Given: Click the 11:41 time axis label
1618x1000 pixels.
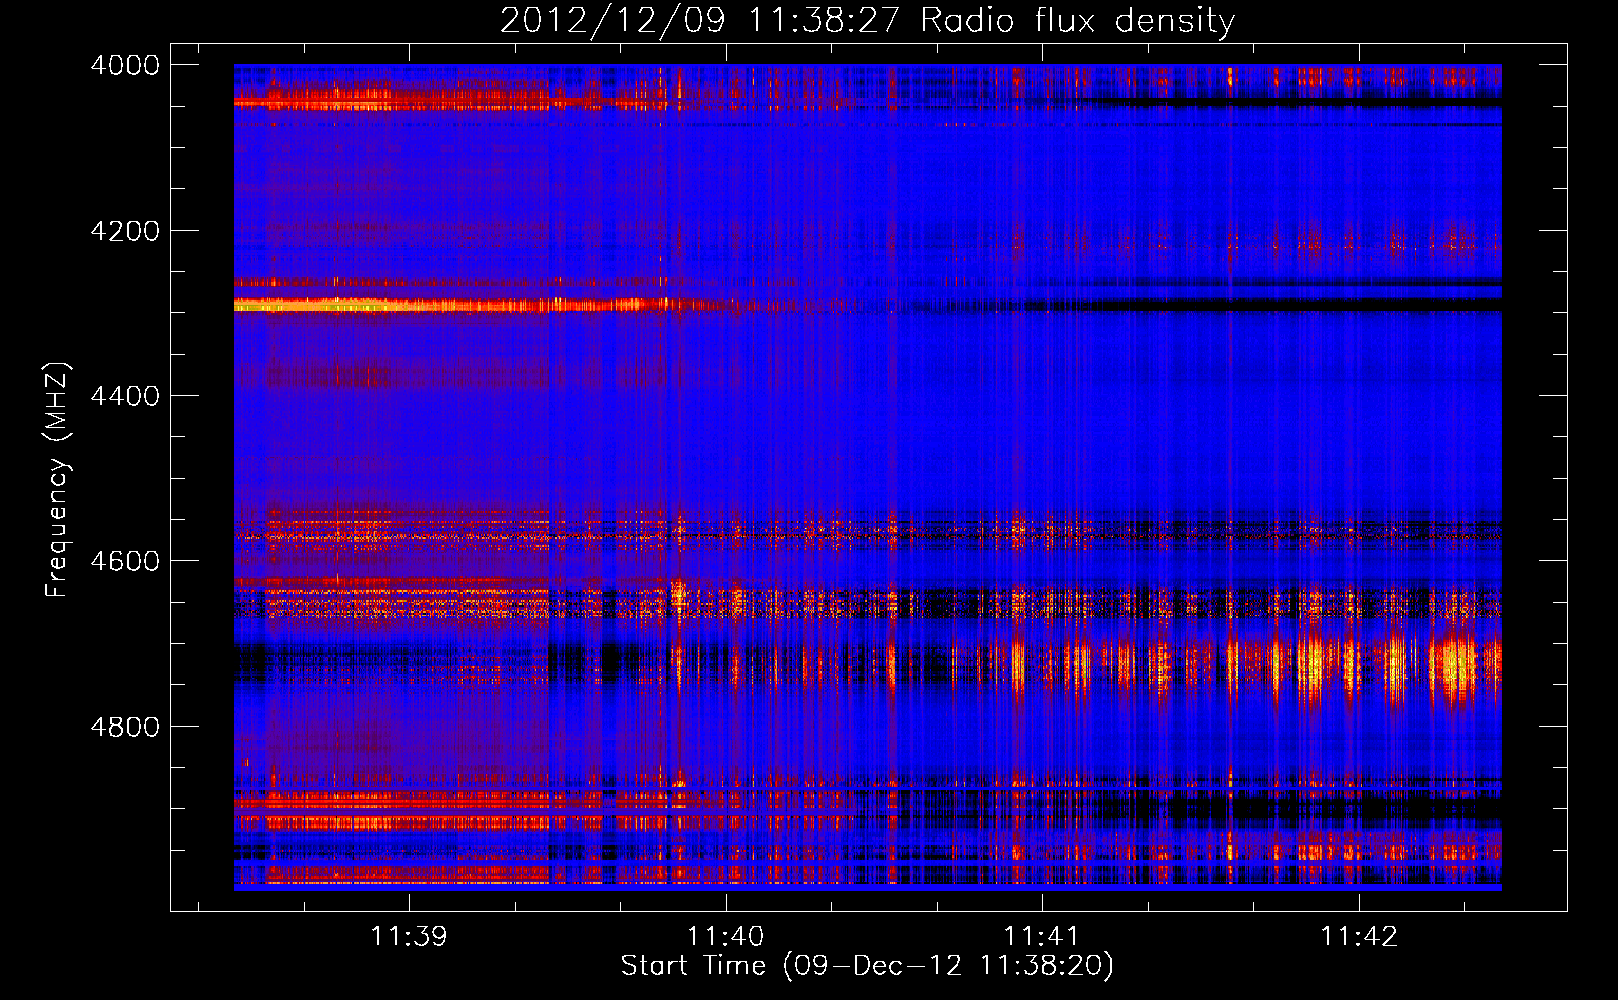Looking at the screenshot, I should tap(1042, 937).
